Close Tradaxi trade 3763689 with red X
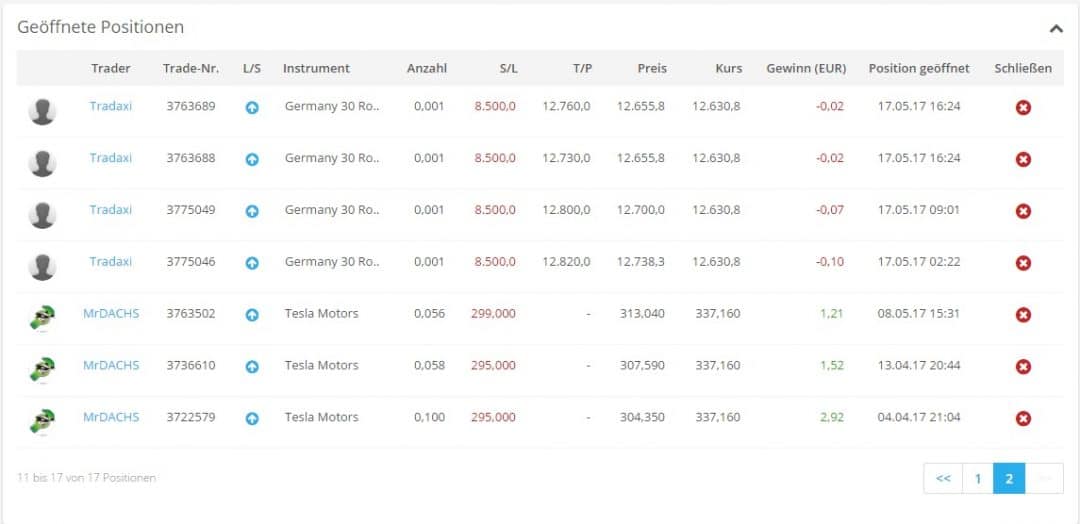This screenshot has width=1080, height=524. (1023, 107)
